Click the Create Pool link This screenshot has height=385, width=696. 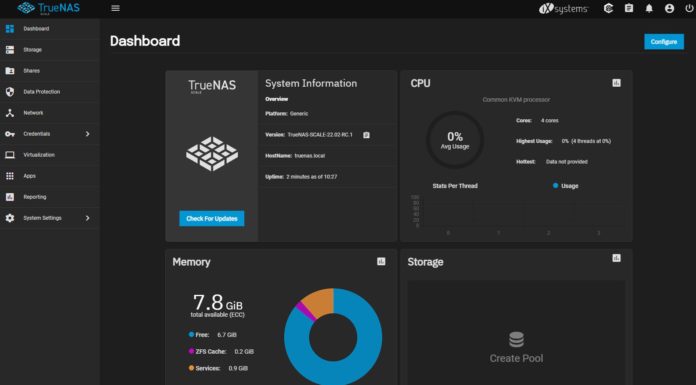[x=516, y=358]
